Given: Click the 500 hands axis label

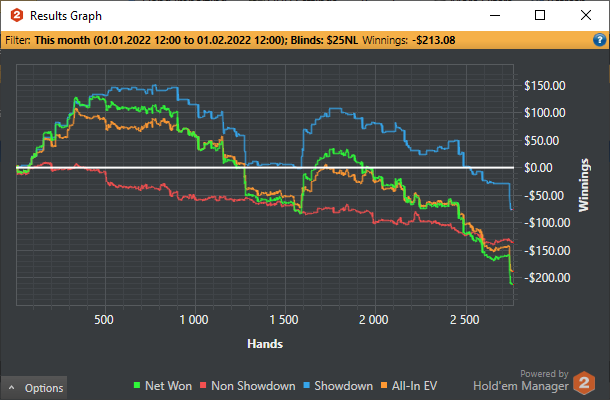Looking at the screenshot, I should click(104, 320).
